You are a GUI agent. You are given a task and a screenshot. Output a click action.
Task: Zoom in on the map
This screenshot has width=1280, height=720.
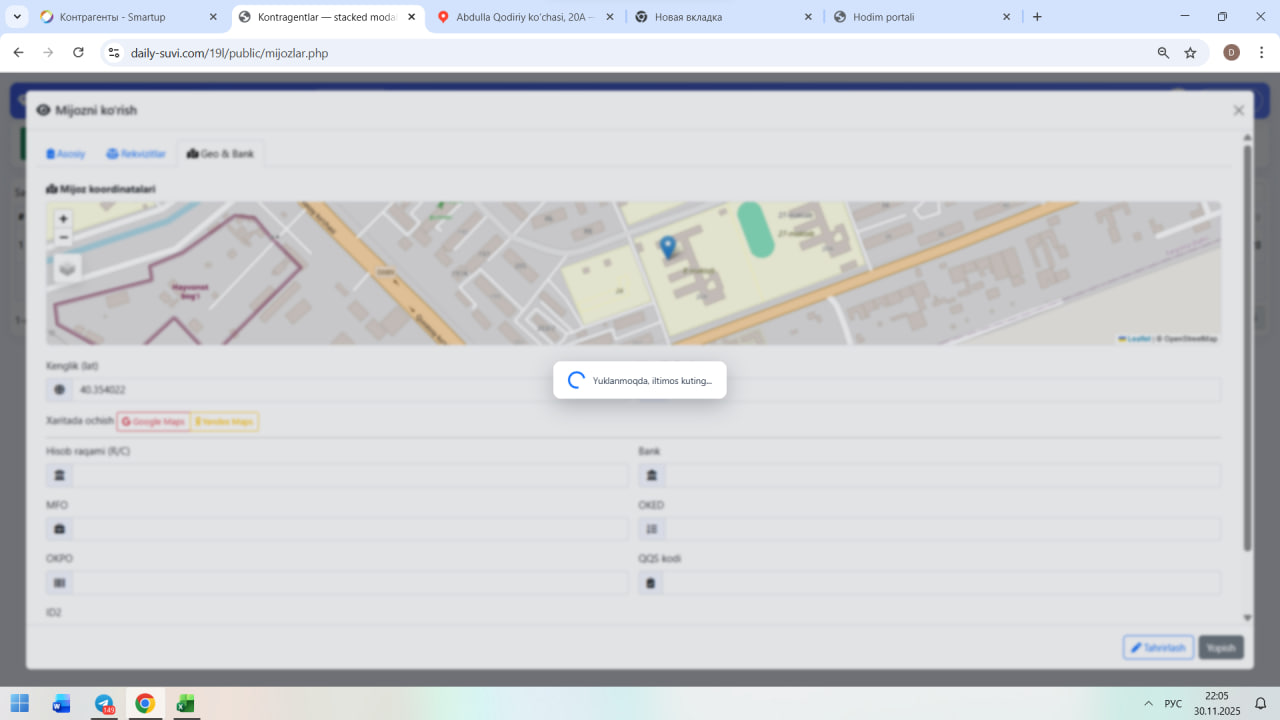pos(64,219)
